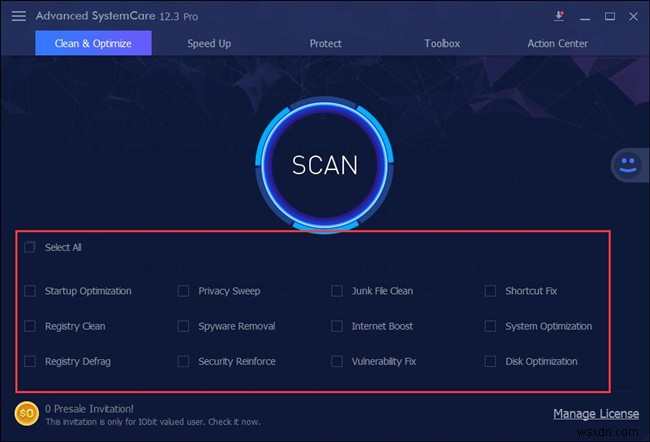
Task: Switch to the Speed Up tab
Action: pos(209,44)
